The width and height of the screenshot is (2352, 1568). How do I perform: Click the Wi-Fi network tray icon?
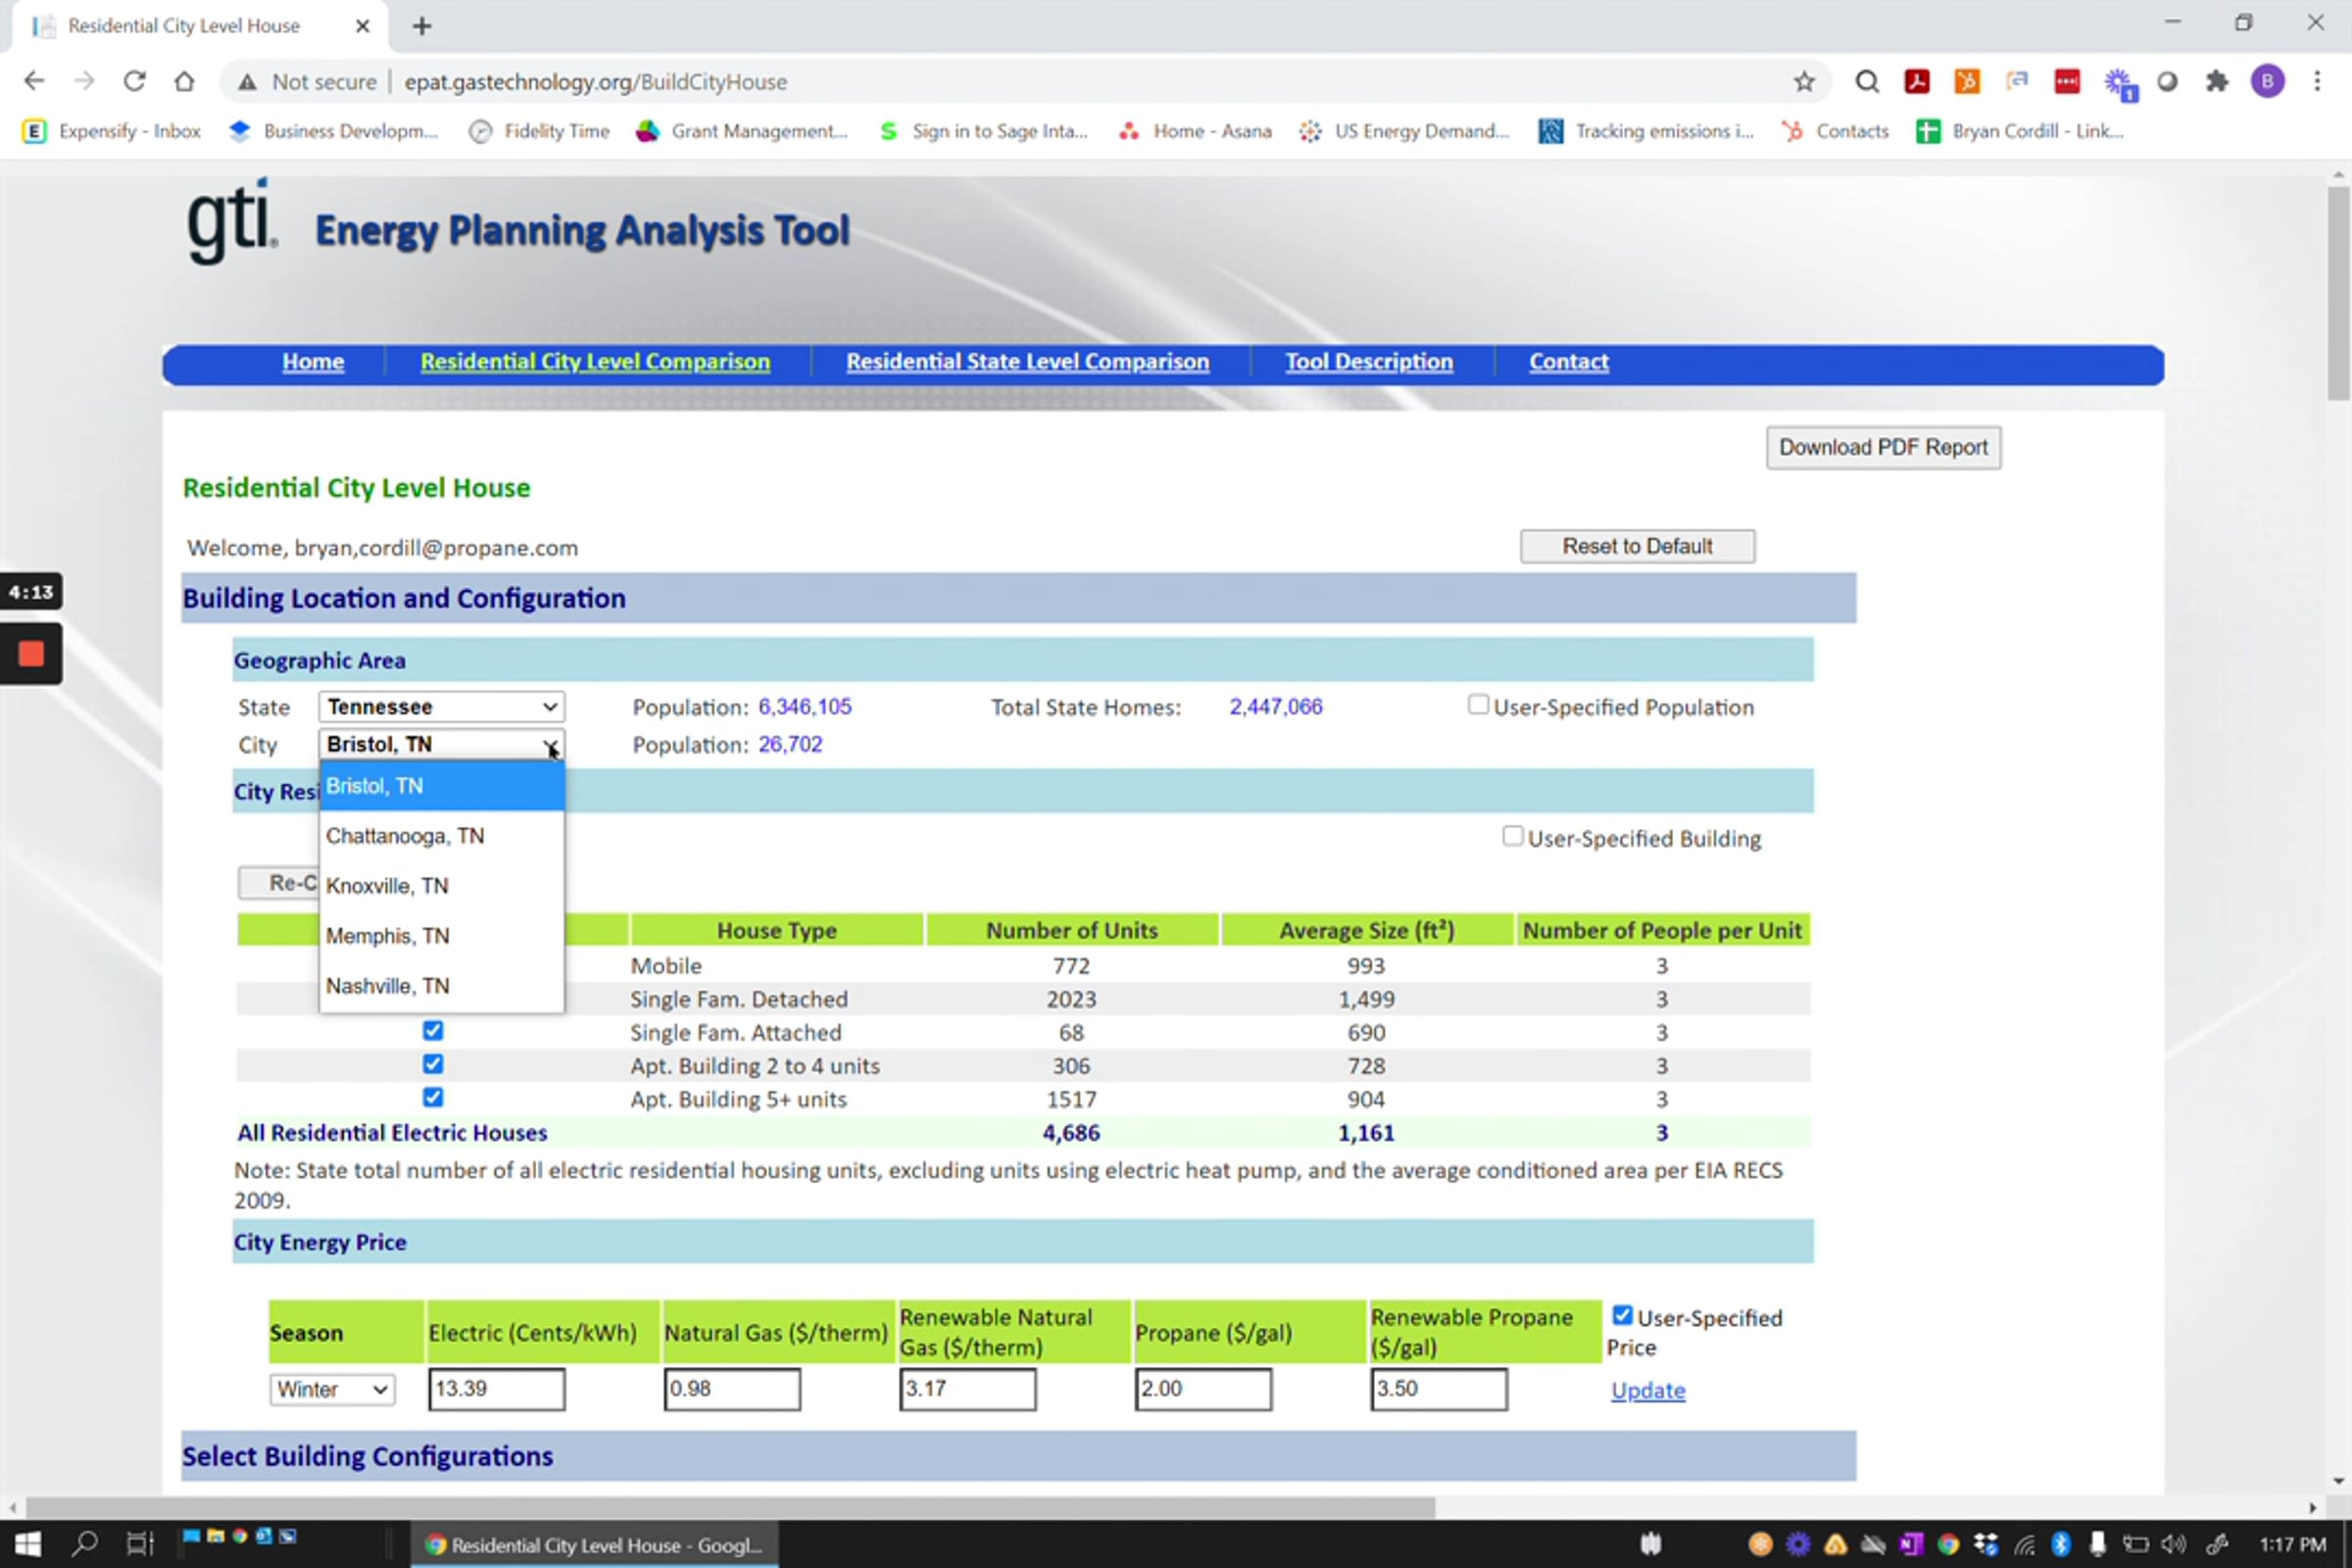tap(2024, 1545)
